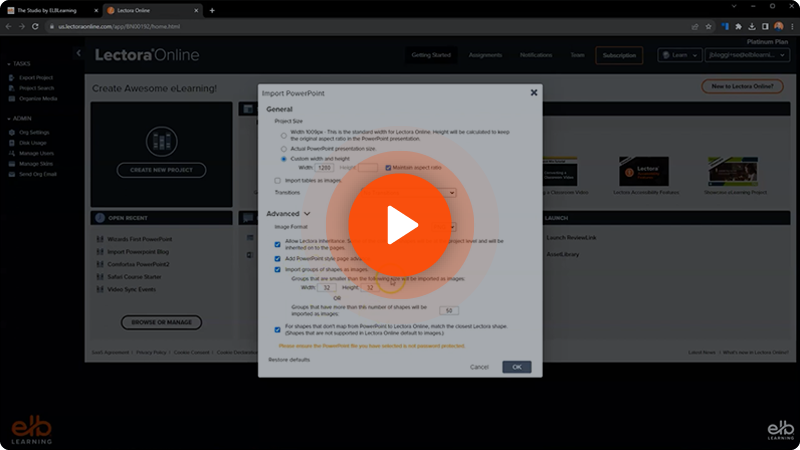Click AssetLibrary link

563,254
